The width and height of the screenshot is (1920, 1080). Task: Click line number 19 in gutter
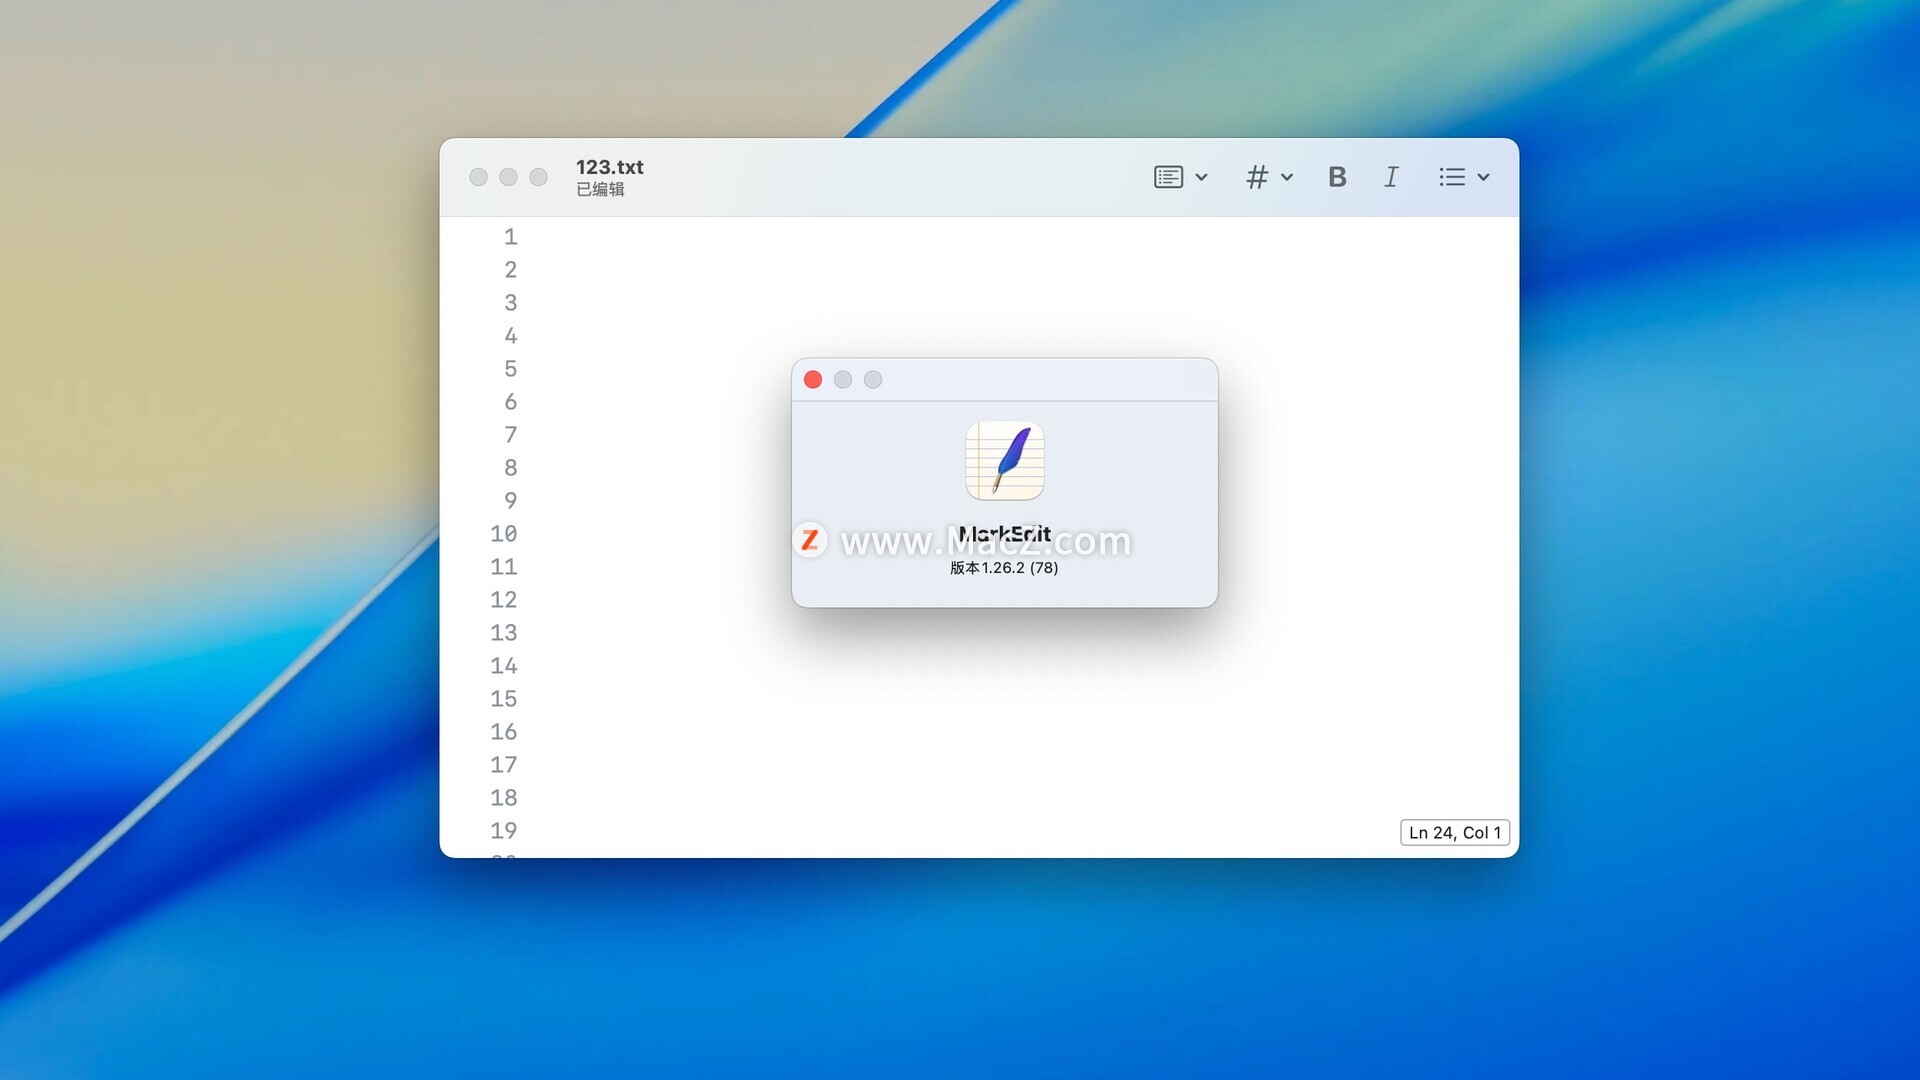503,831
